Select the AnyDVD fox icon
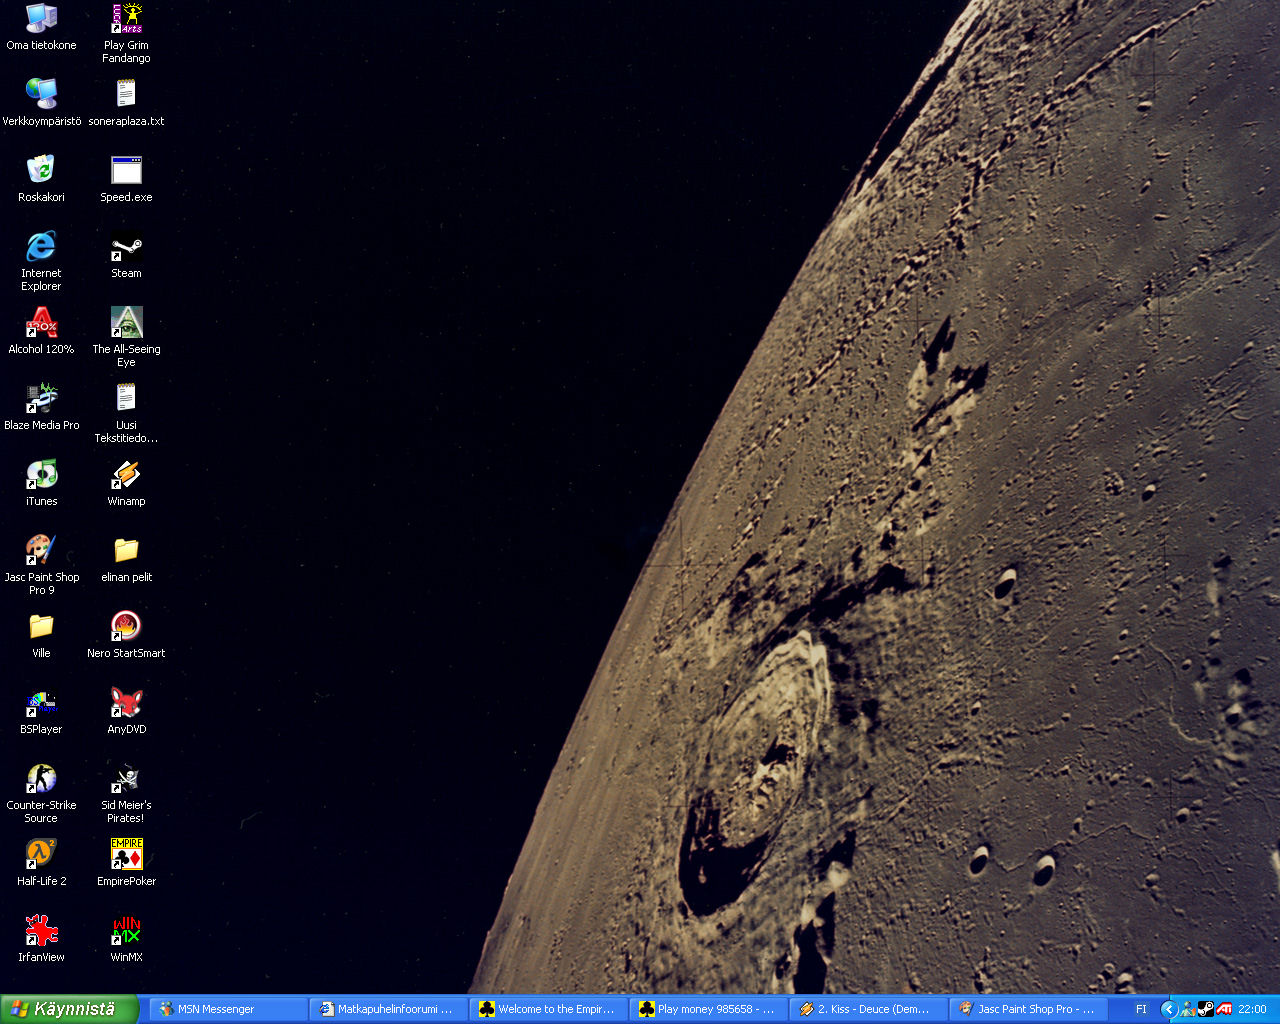Screen dimensions: 1280x1024 click(x=126, y=710)
